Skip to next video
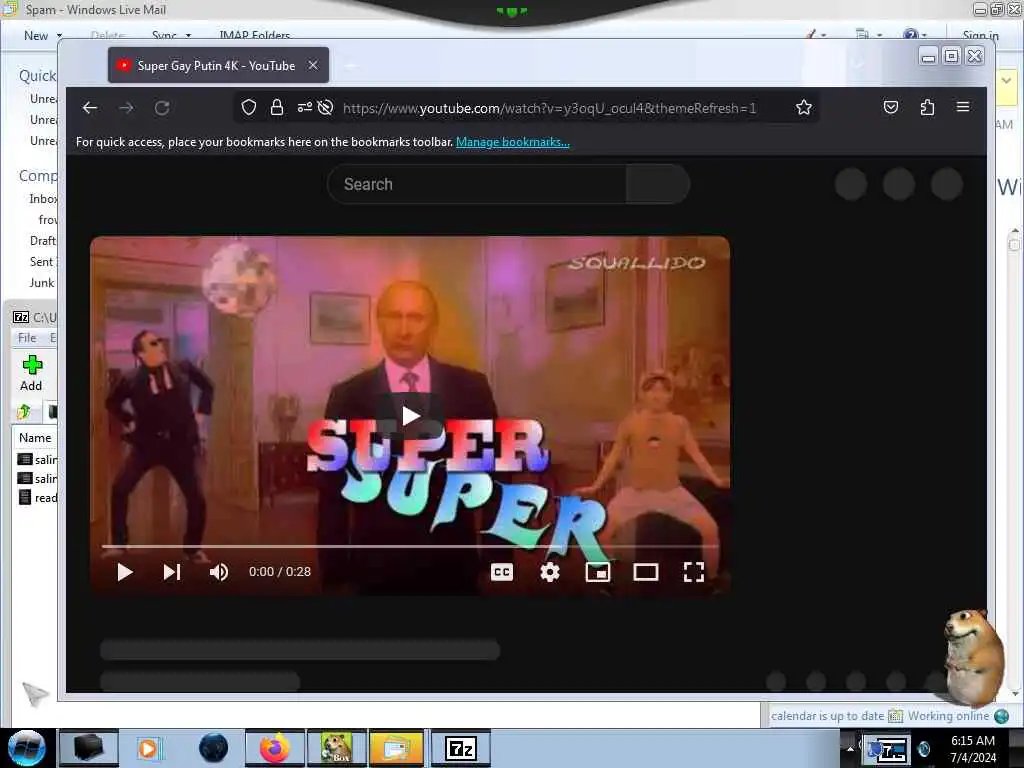1024x768 pixels. (x=172, y=572)
